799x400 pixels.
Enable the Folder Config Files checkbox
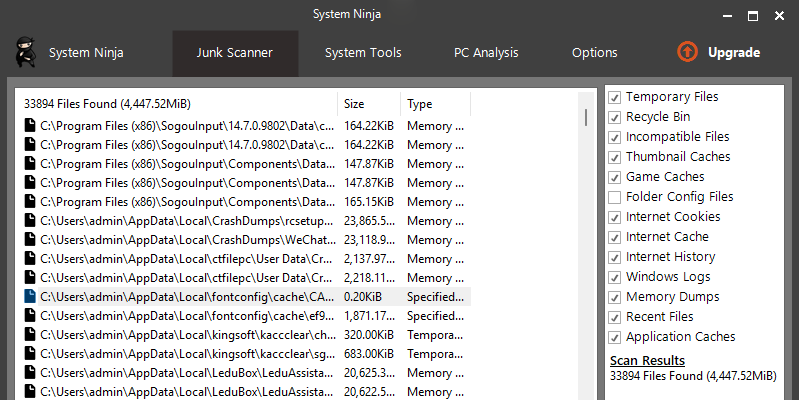(x=615, y=197)
